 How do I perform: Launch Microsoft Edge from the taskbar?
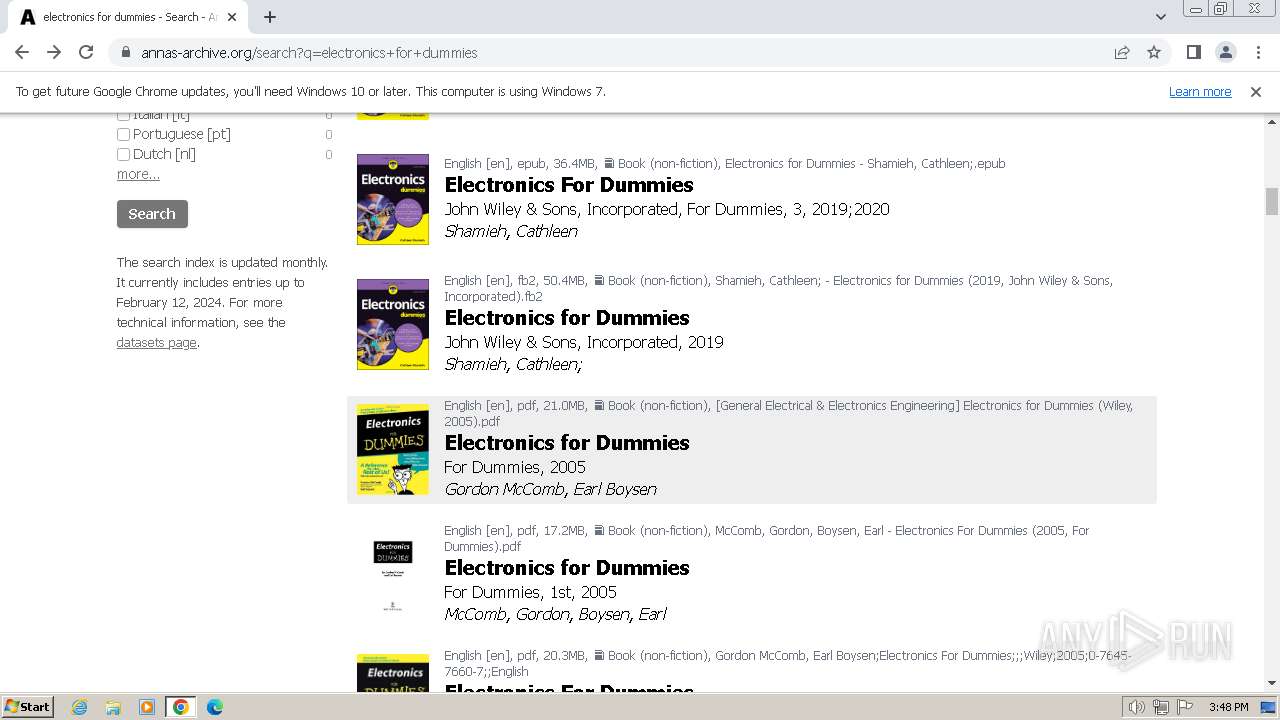[215, 707]
